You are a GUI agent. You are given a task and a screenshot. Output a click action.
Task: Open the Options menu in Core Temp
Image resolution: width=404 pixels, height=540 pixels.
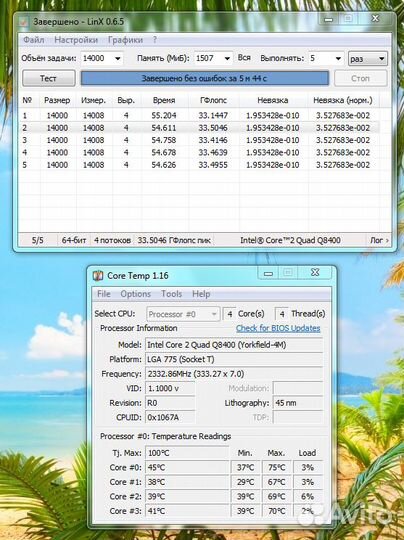136,294
